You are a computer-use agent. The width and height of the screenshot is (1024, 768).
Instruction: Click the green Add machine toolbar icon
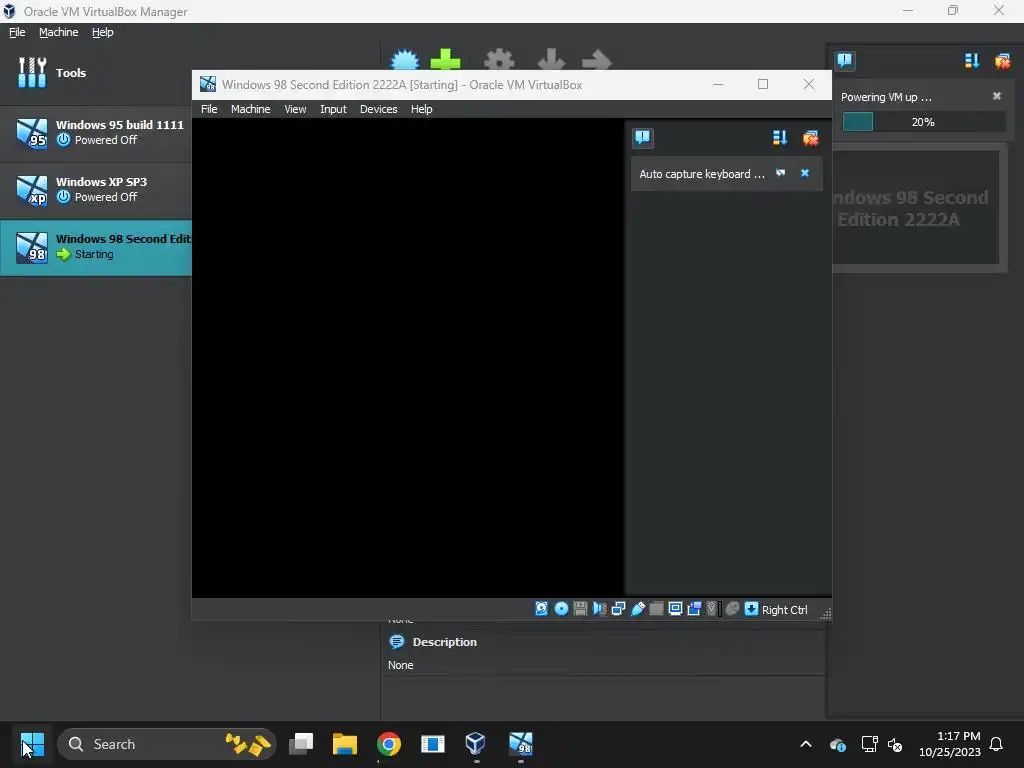tap(445, 59)
